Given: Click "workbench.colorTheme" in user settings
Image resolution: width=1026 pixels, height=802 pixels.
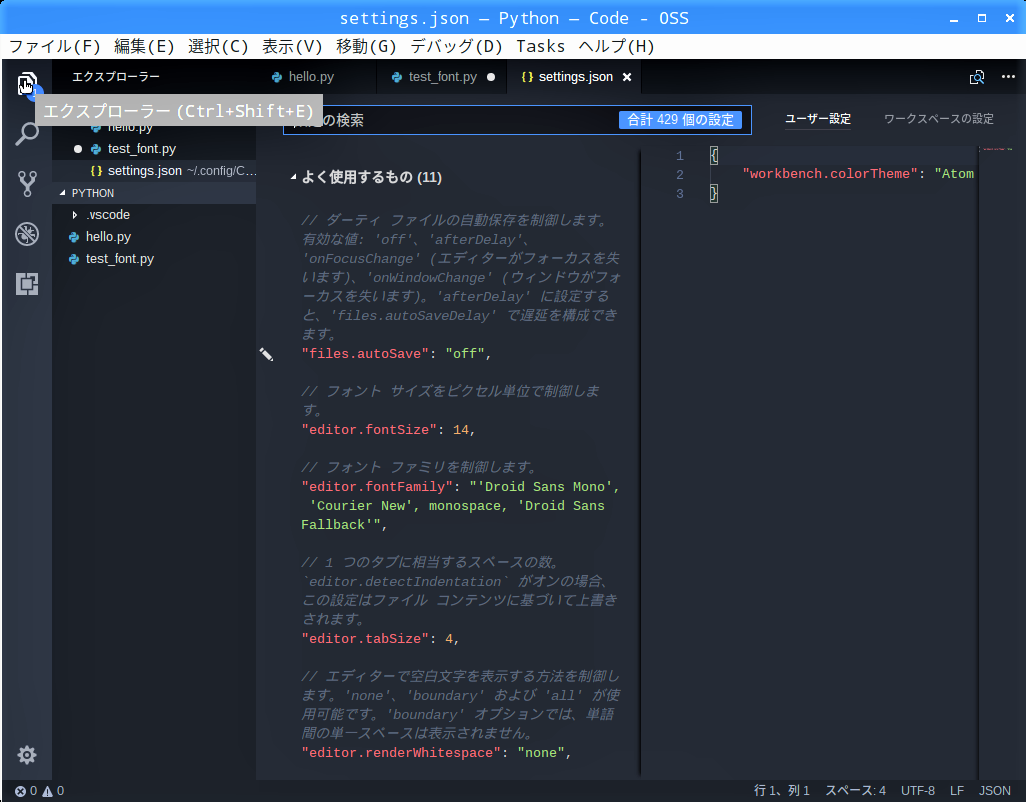Looking at the screenshot, I should 830,174.
